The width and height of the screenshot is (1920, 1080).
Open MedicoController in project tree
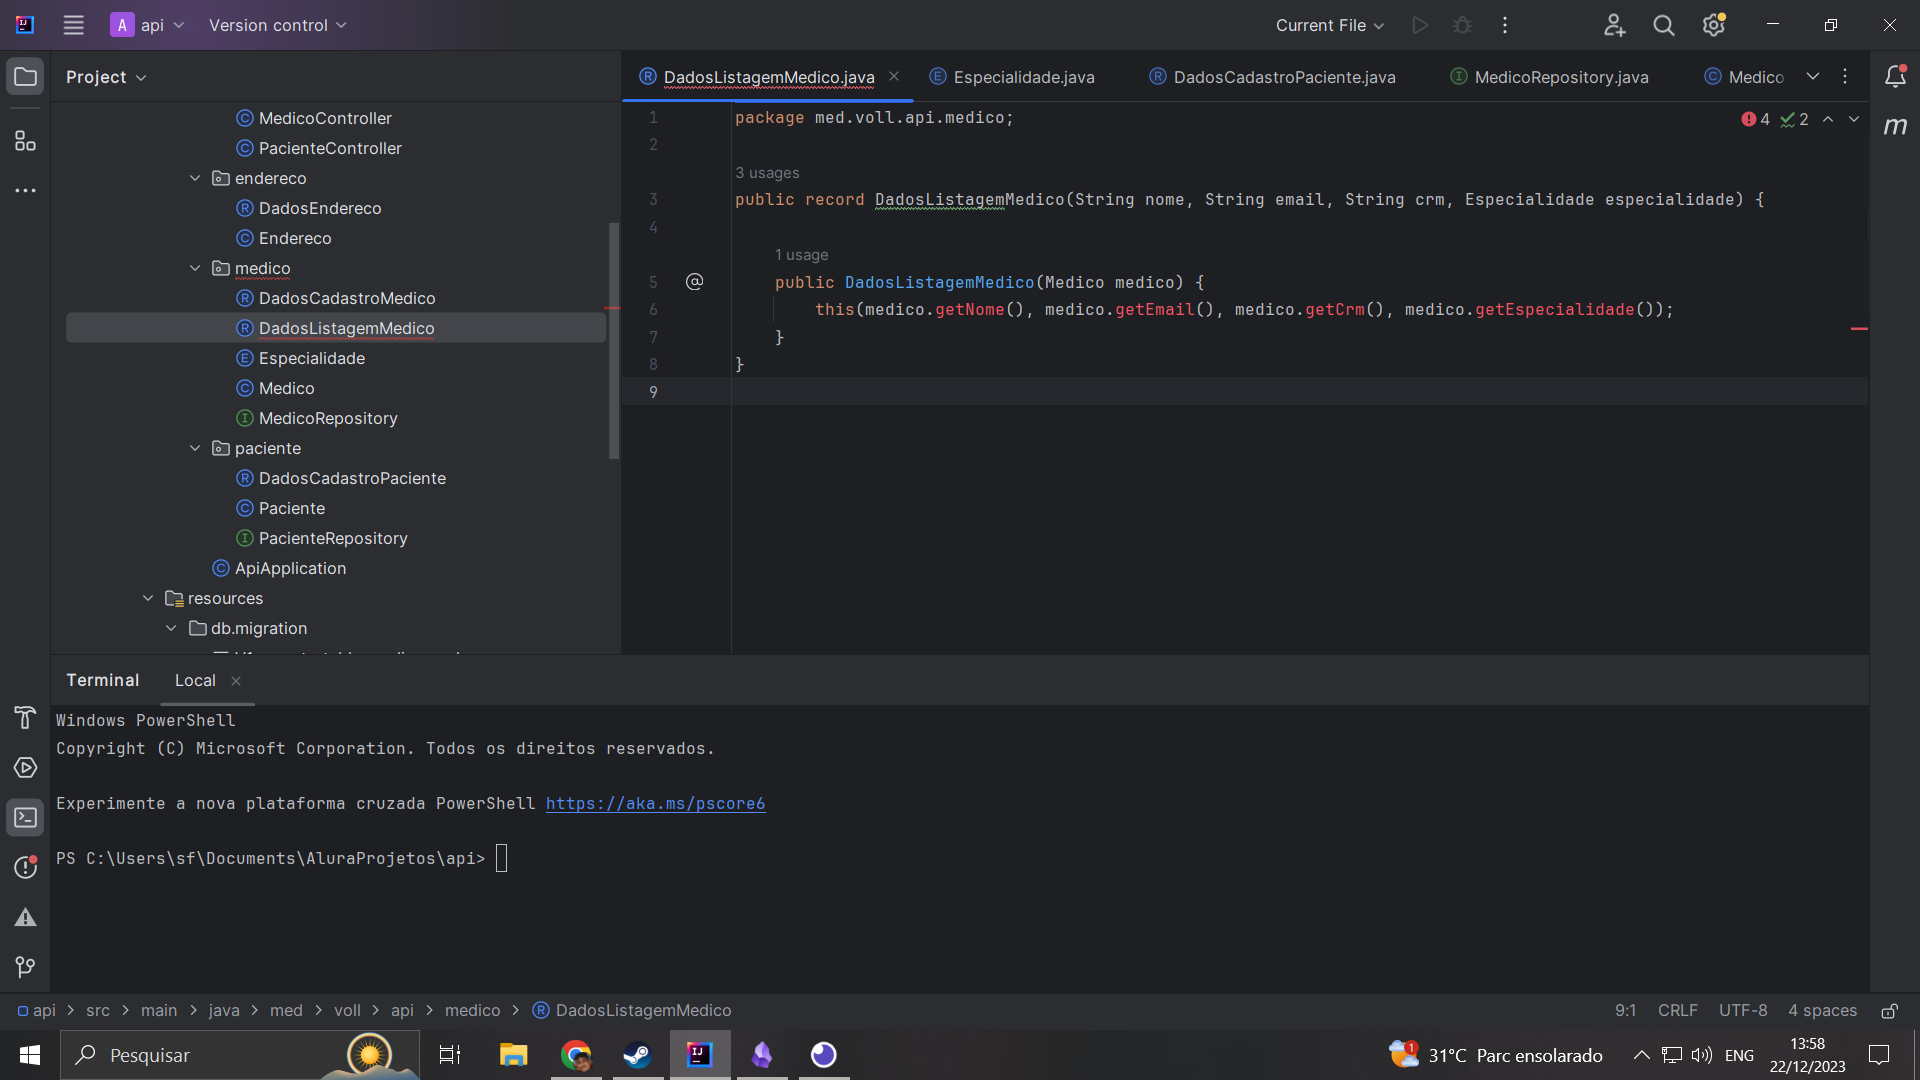(325, 118)
